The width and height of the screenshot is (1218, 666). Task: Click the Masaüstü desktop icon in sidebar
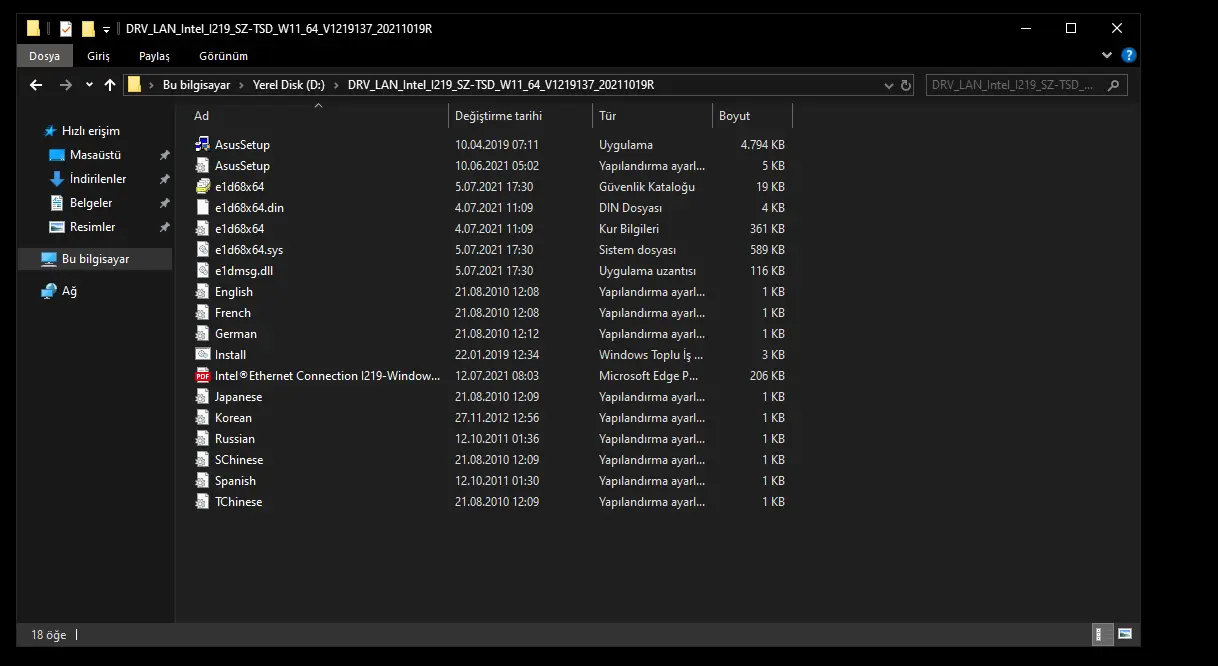pyautogui.click(x=57, y=155)
